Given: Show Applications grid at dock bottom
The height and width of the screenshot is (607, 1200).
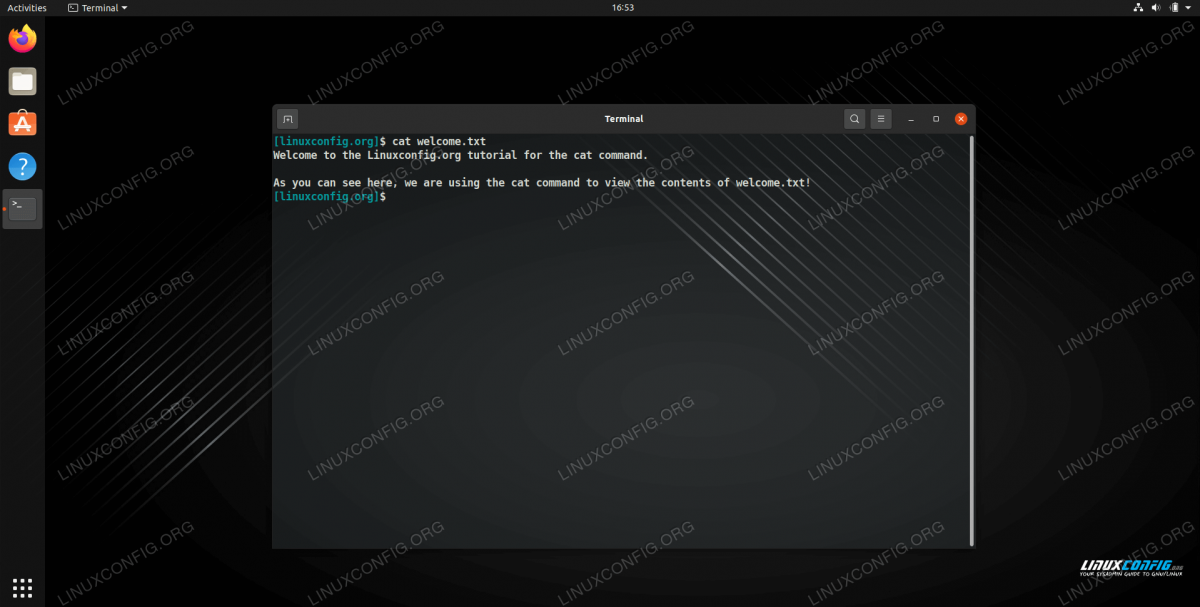Looking at the screenshot, I should pyautogui.click(x=22, y=587).
